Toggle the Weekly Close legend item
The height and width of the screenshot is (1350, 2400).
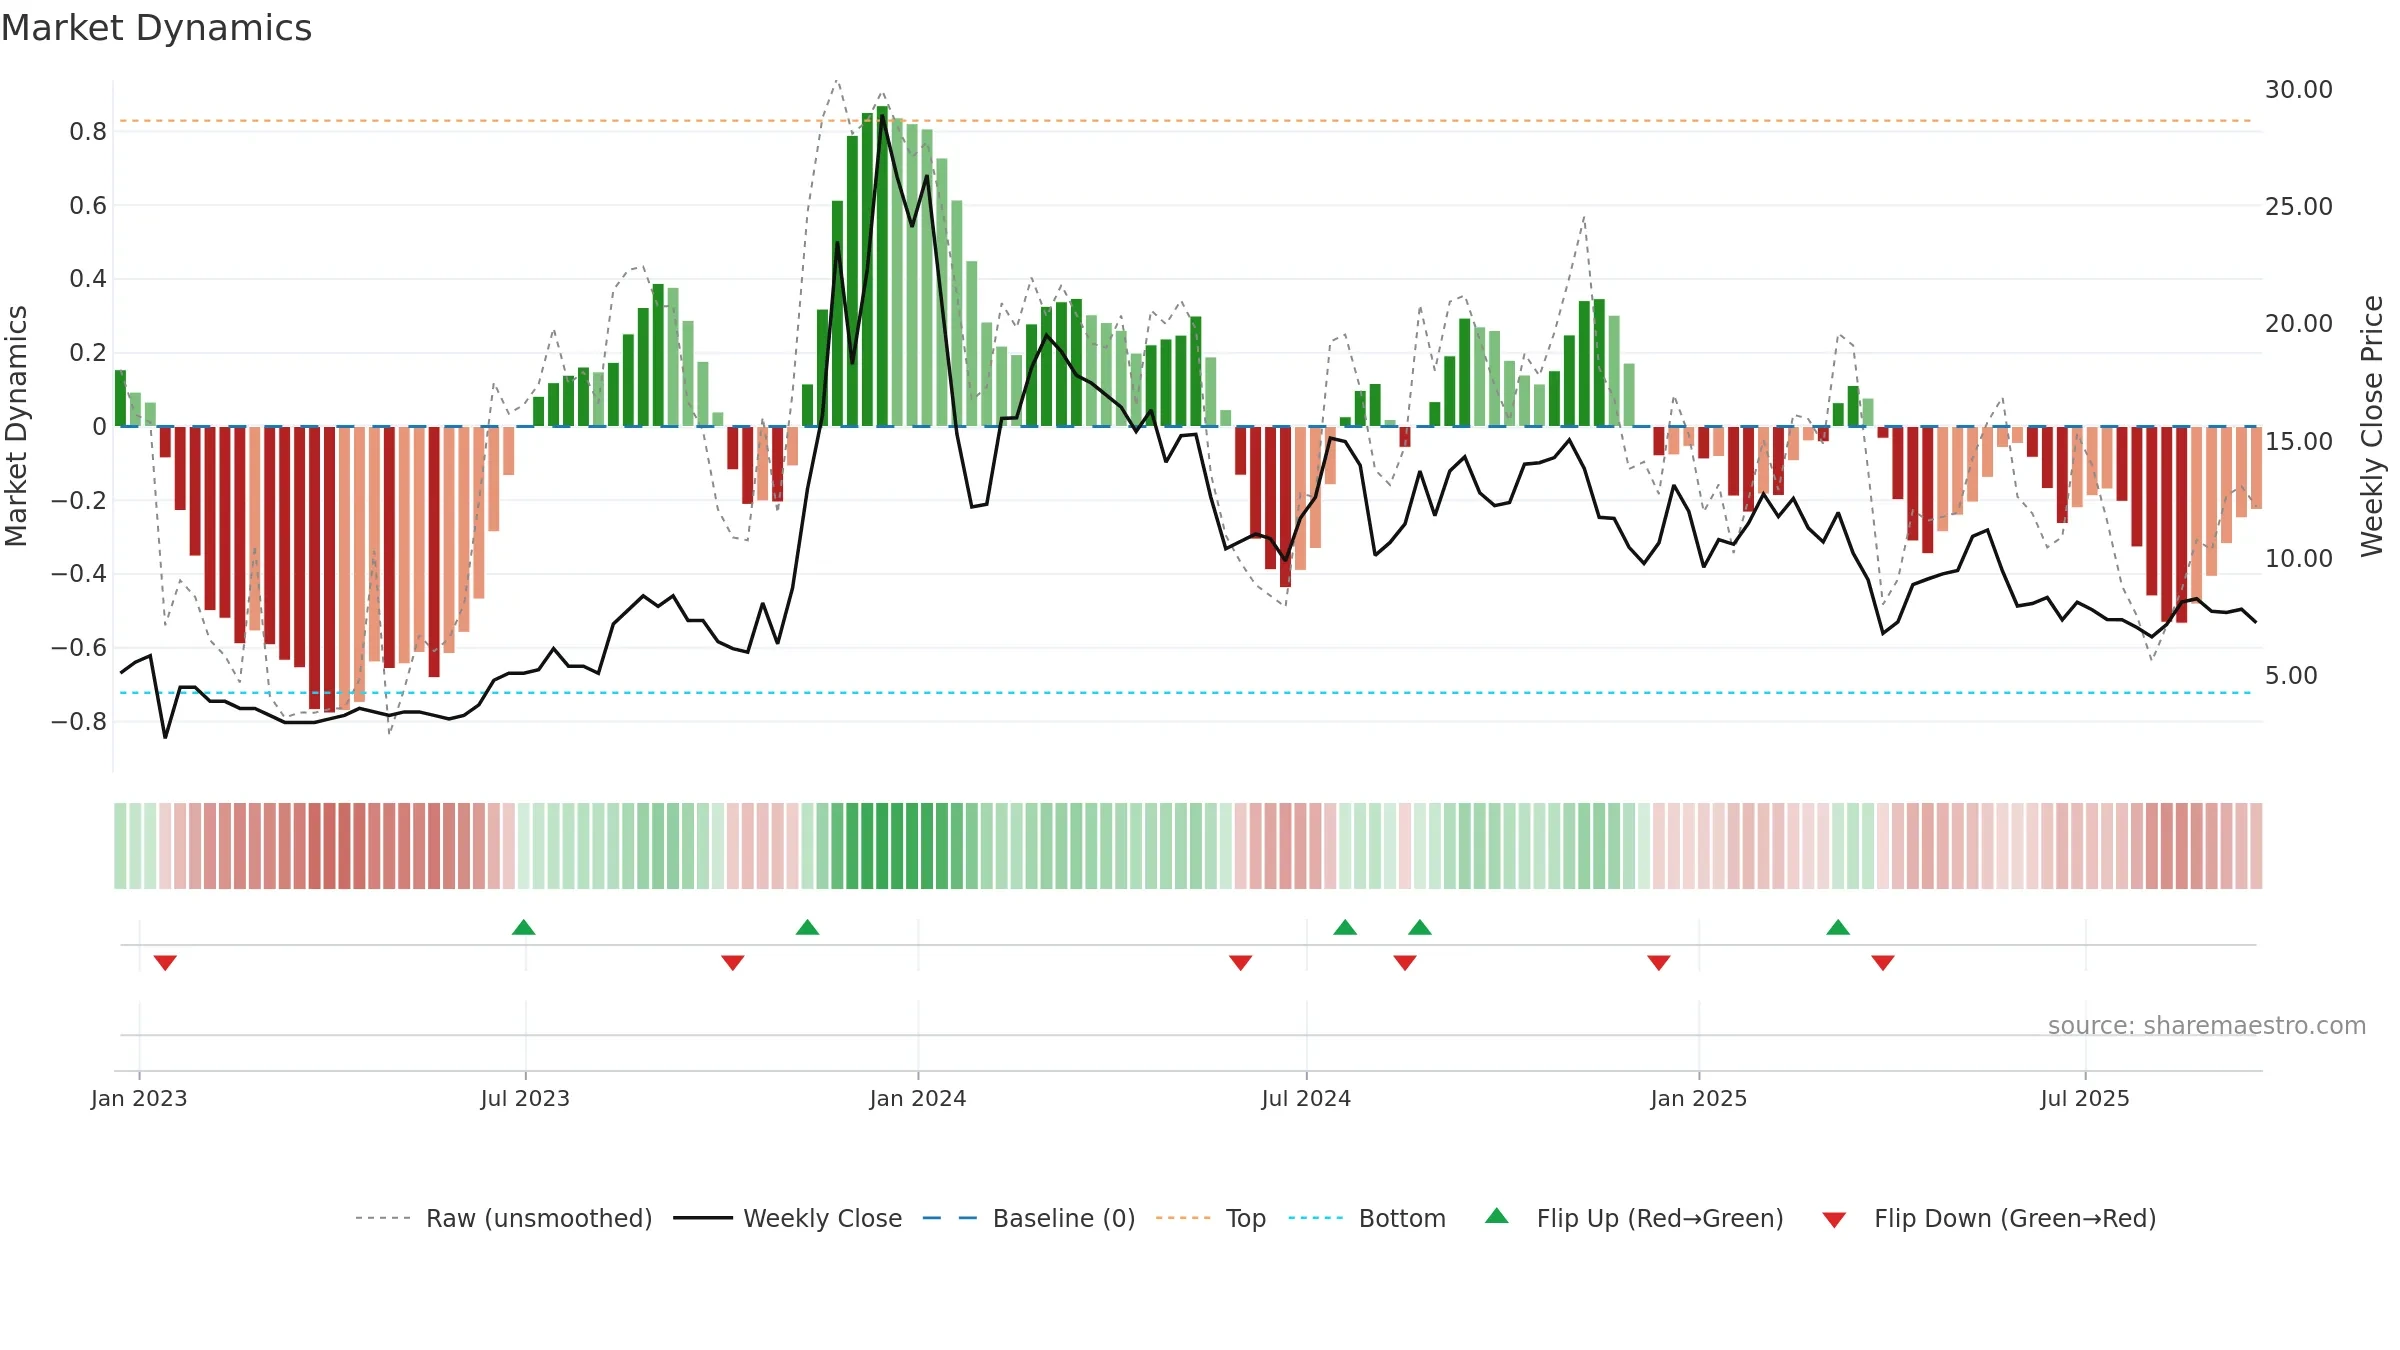[788, 1218]
